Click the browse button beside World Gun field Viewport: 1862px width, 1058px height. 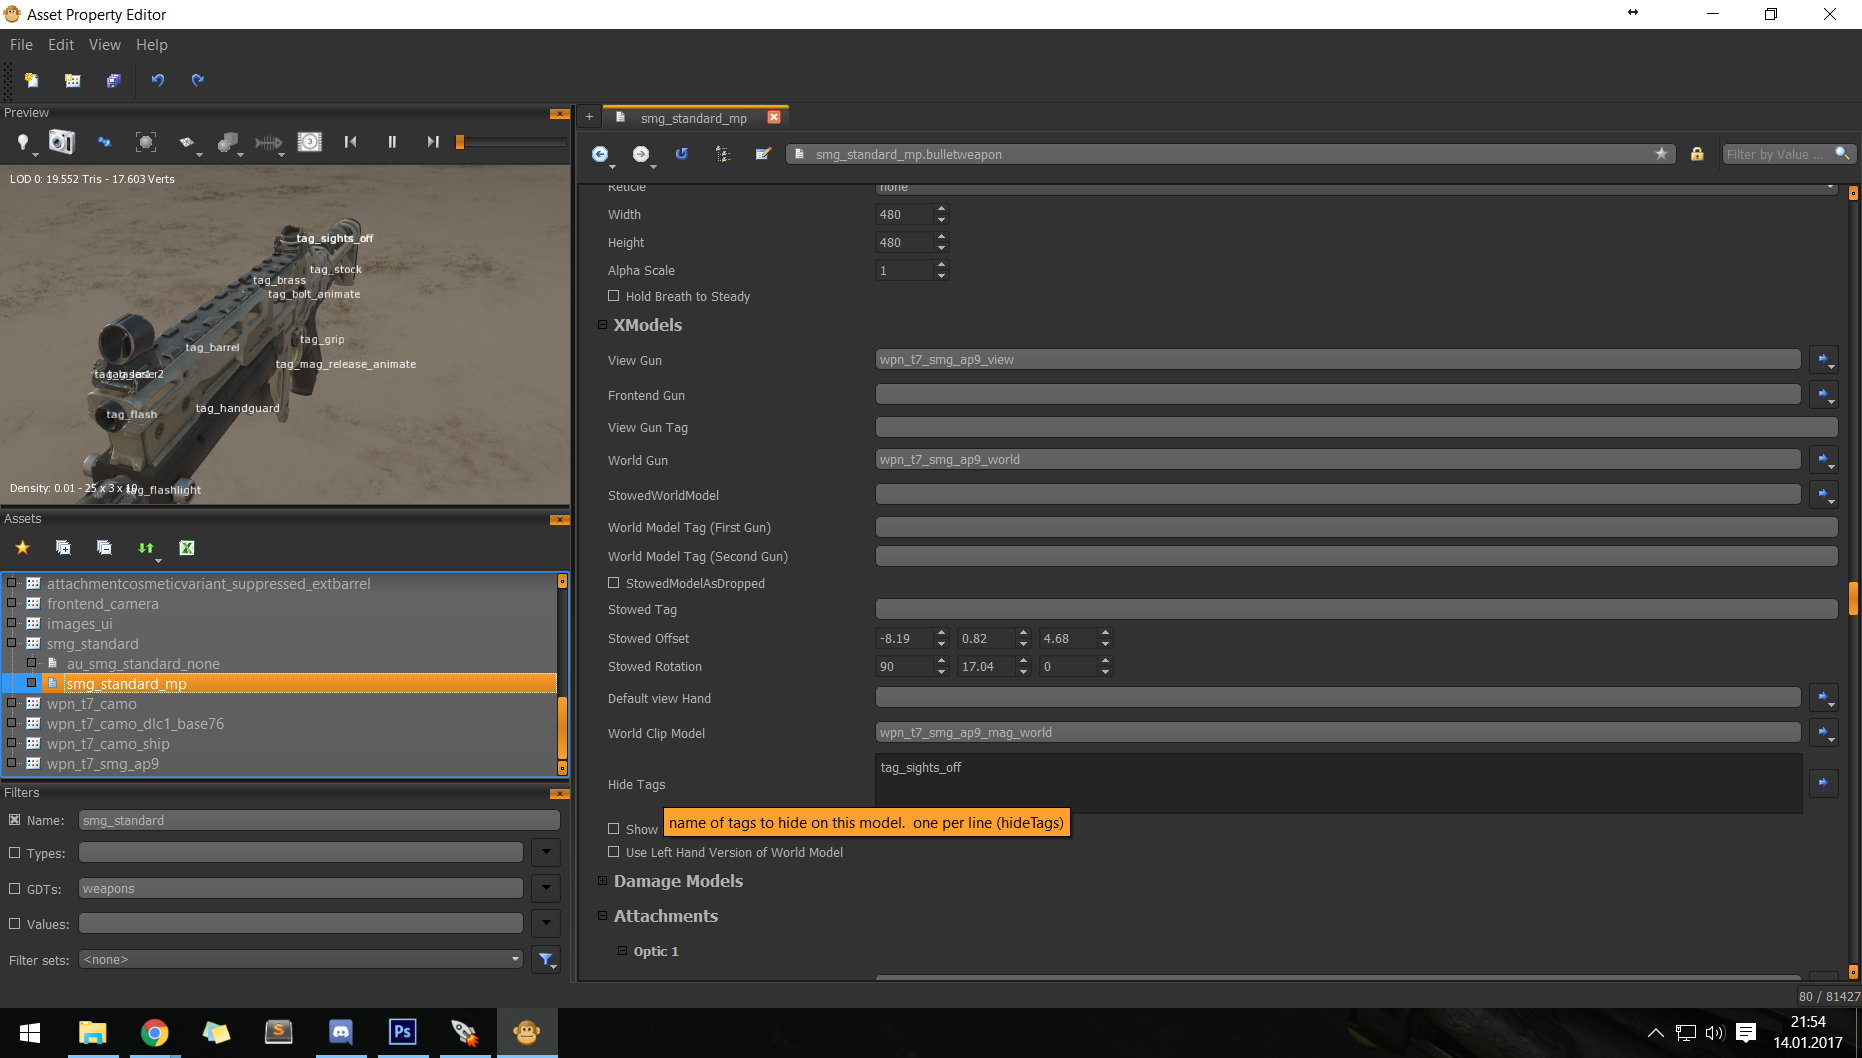1823,460
